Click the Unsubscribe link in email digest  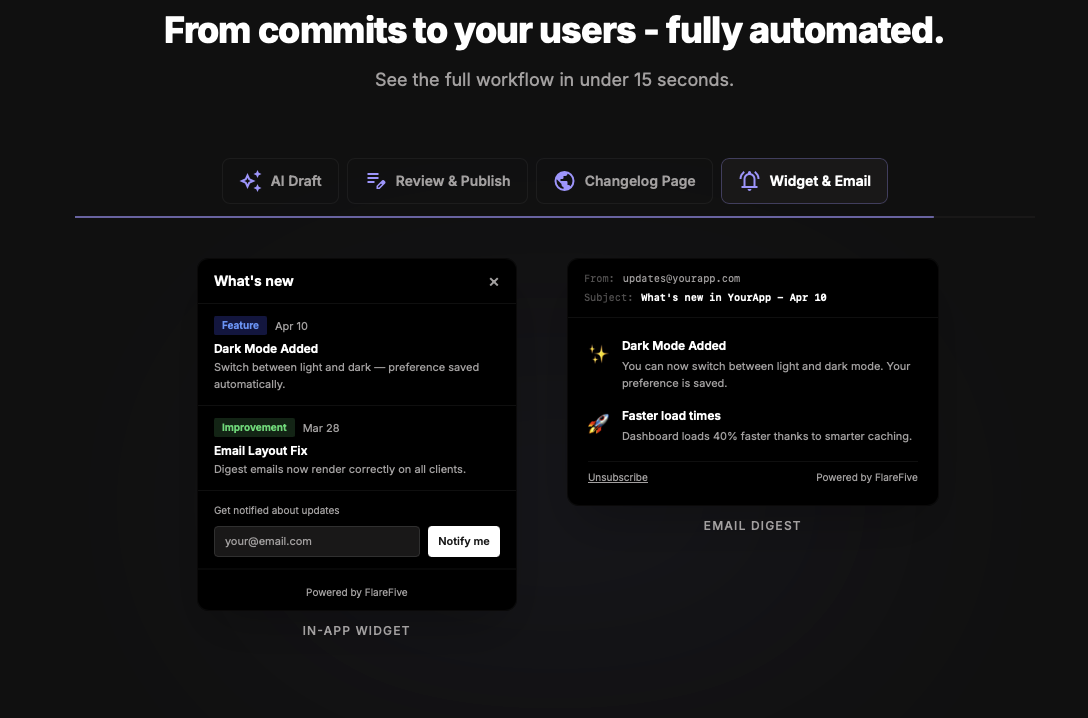point(618,477)
